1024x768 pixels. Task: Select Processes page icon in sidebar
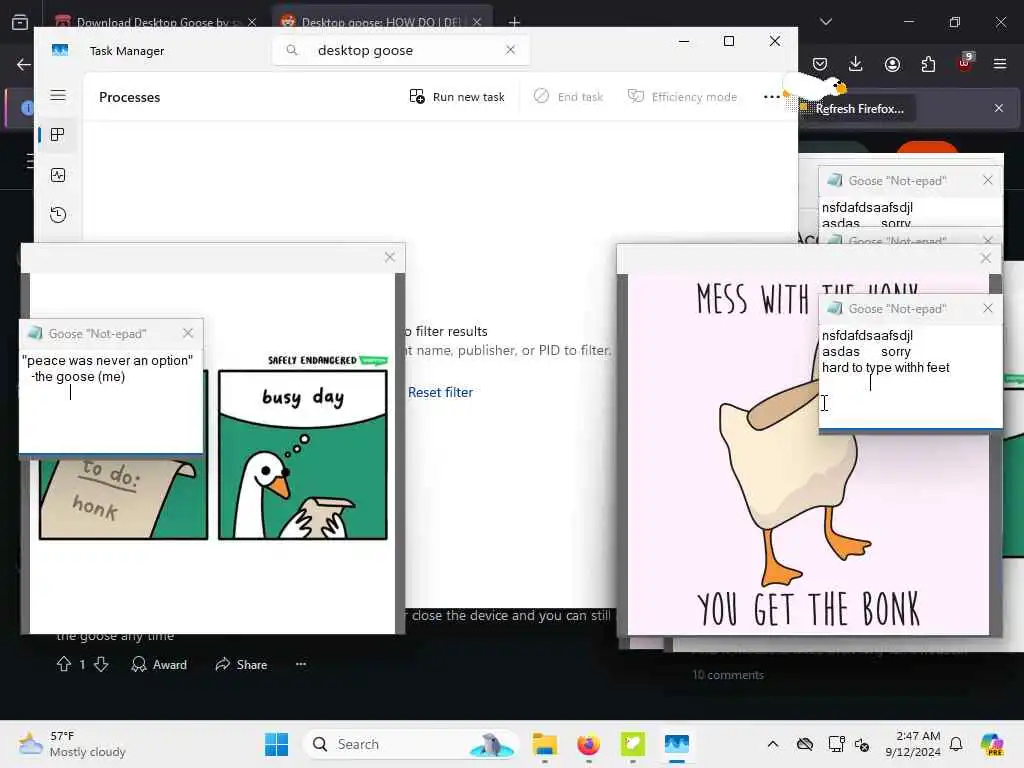pos(57,135)
